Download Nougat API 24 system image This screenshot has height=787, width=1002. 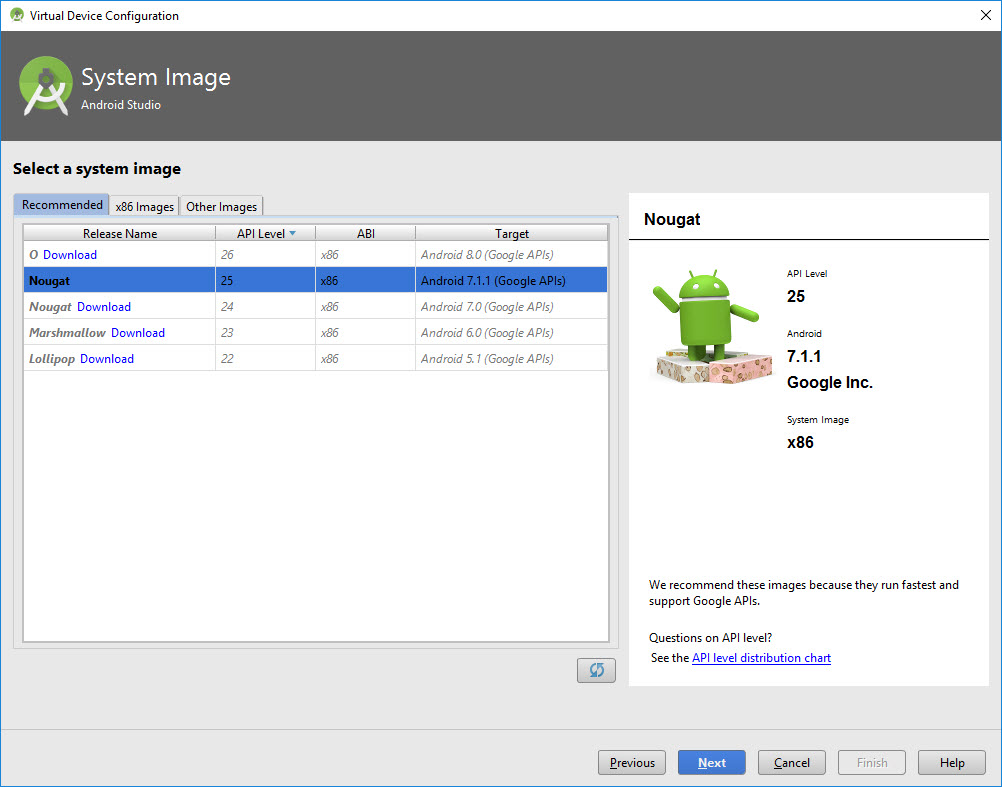click(x=104, y=307)
